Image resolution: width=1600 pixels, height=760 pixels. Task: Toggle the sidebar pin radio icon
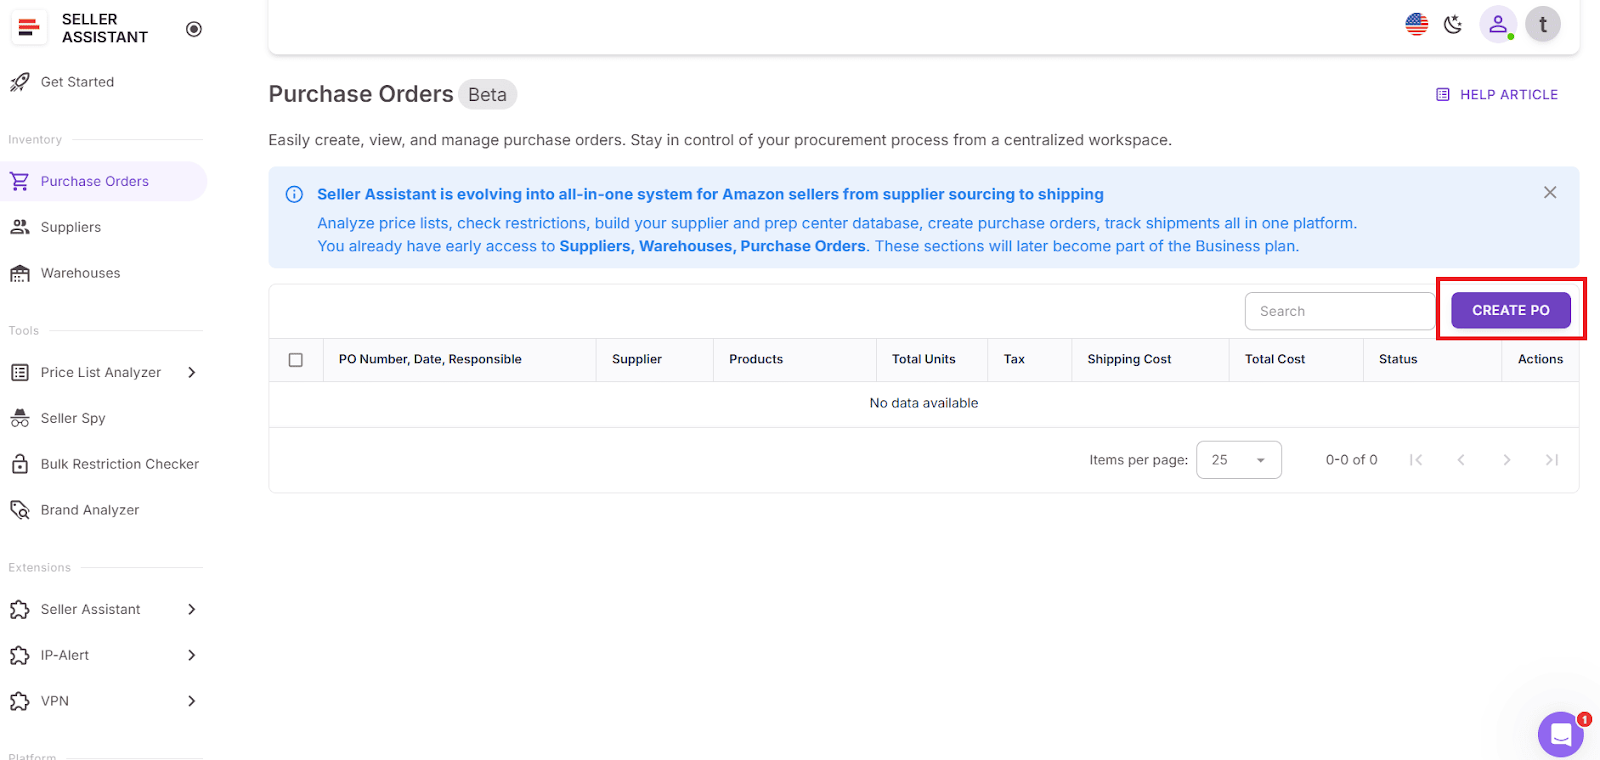point(194,29)
